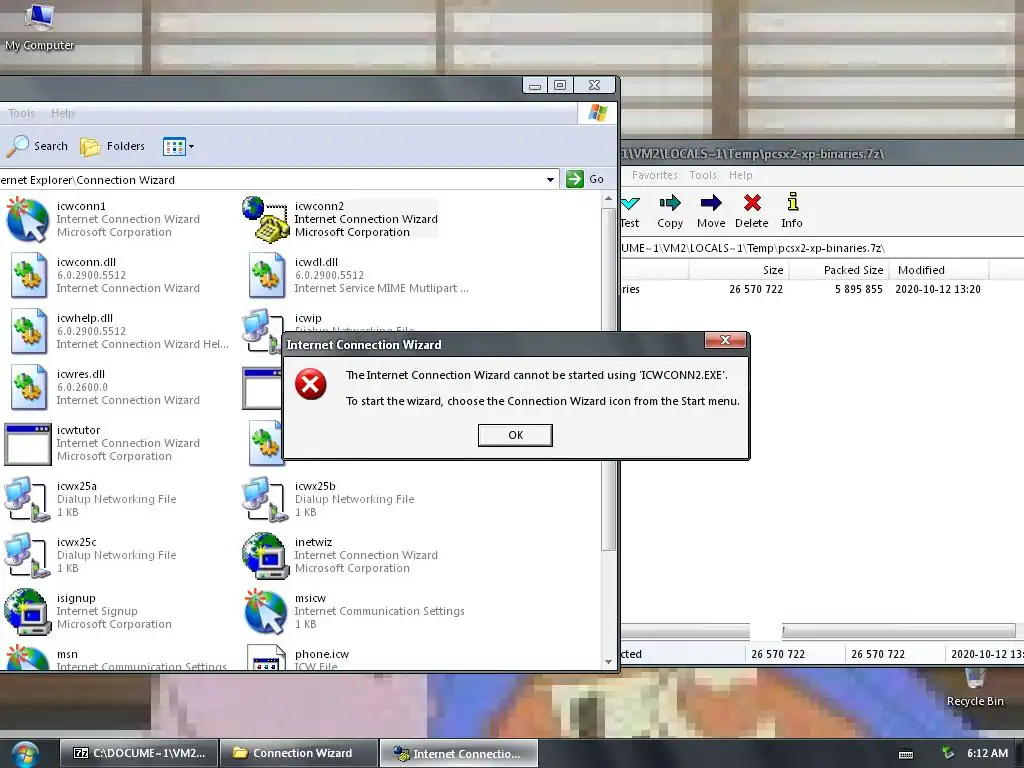
Task: Select the icwx25b dialup file icon
Action: click(x=265, y=499)
